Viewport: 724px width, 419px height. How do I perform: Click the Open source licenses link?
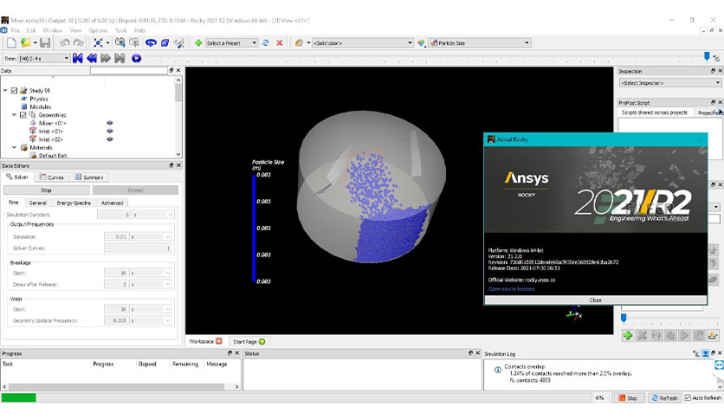[511, 288]
